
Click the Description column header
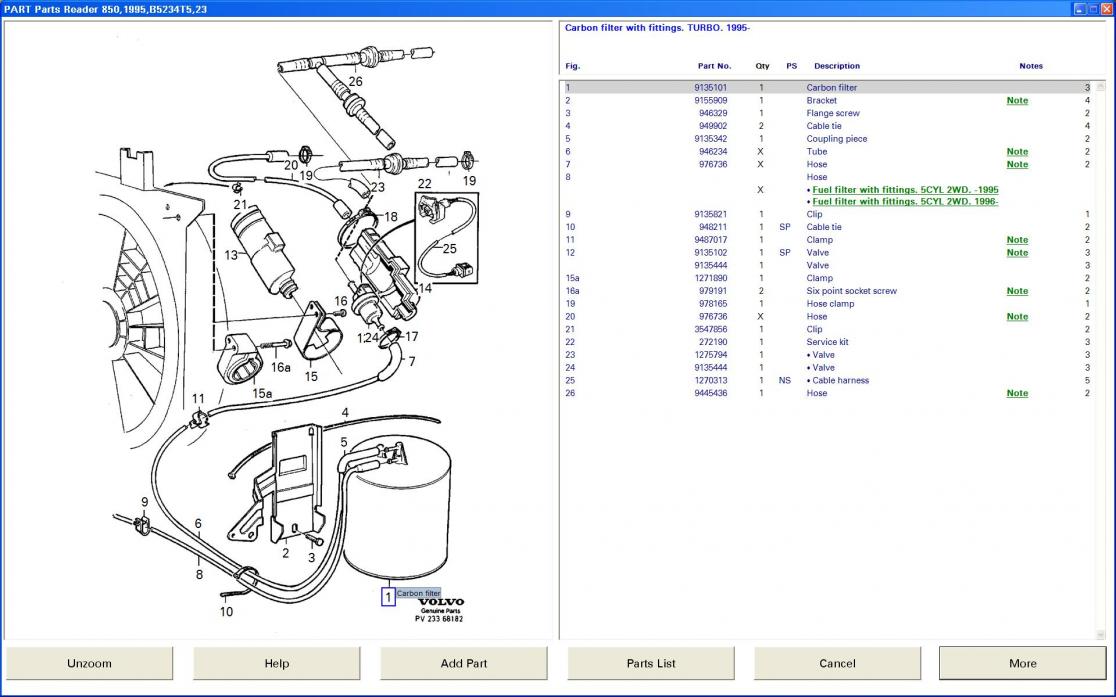[836, 66]
